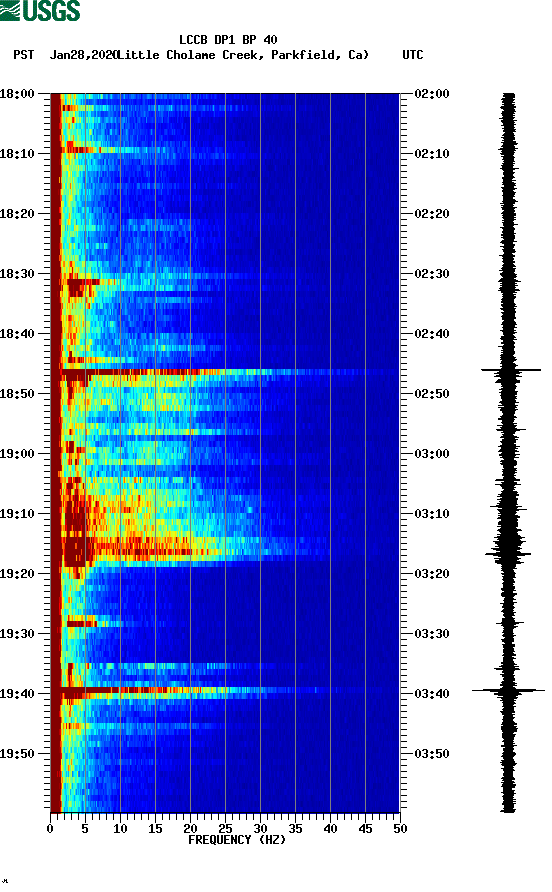Click the 02:30 UTC time label
The width and height of the screenshot is (552, 892).
[x=432, y=274]
